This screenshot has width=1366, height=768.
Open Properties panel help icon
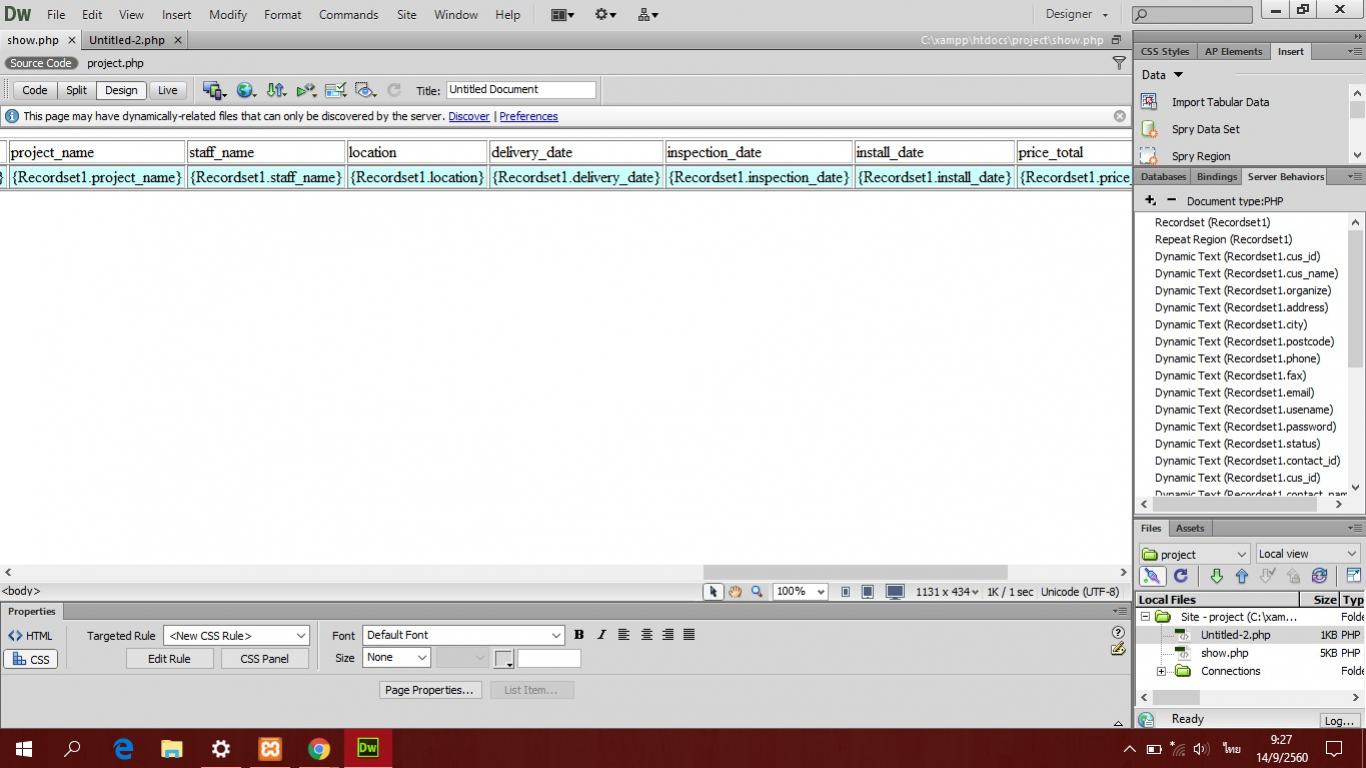tap(1118, 632)
